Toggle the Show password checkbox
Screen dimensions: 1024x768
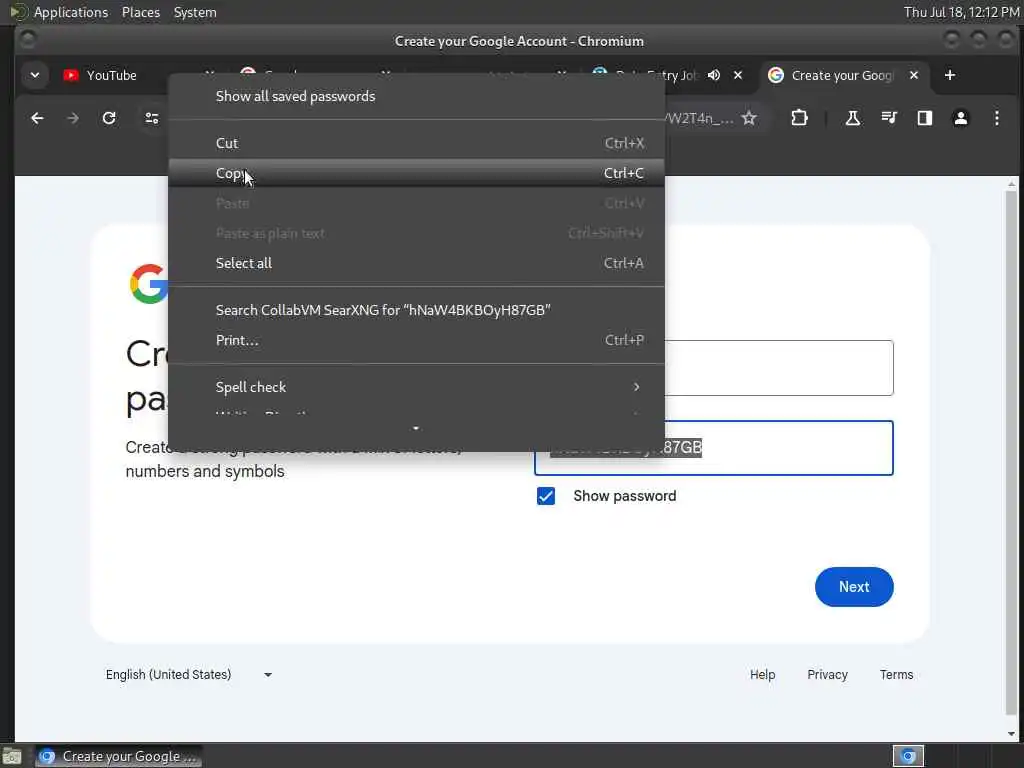click(546, 496)
